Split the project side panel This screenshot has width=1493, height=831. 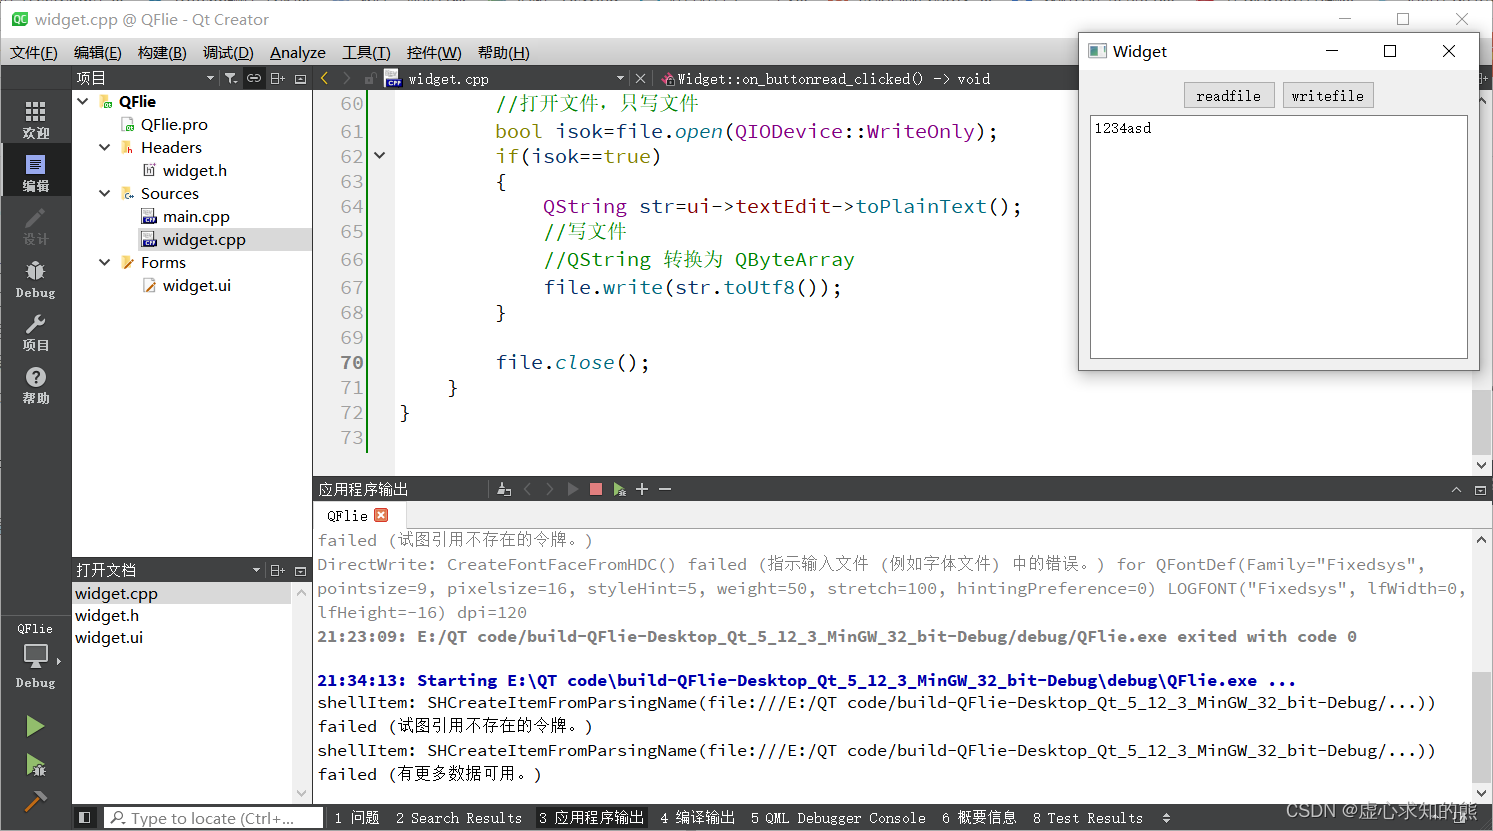278,78
